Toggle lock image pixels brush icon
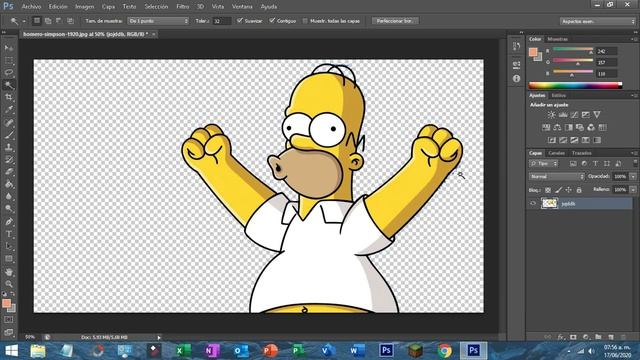The height and width of the screenshot is (360, 640). pos(558,190)
